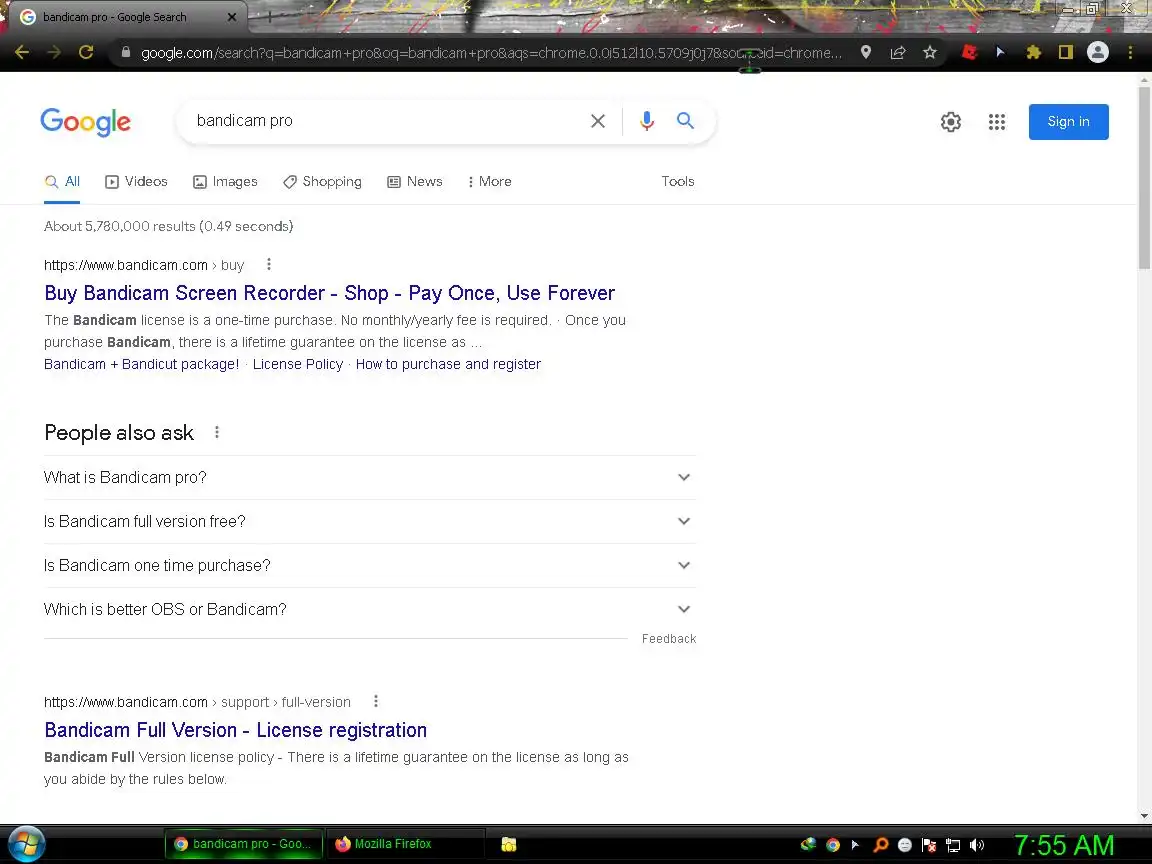Click the 'https://www.bandicam.com › buy' breadcrumb
Screen dimensions: 1152x864
(x=144, y=265)
